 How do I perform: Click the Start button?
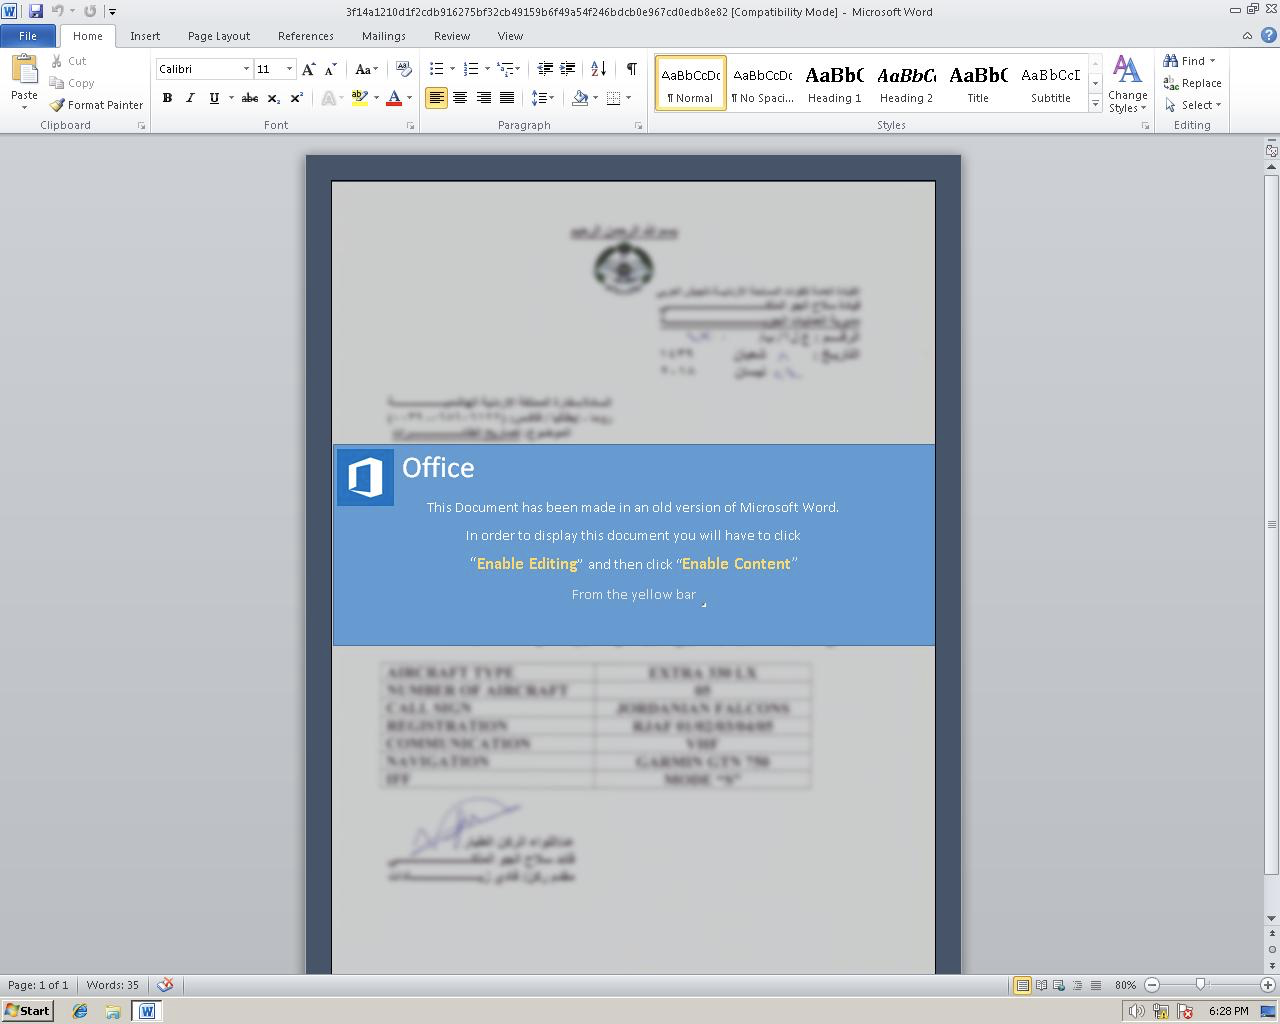(27, 1011)
